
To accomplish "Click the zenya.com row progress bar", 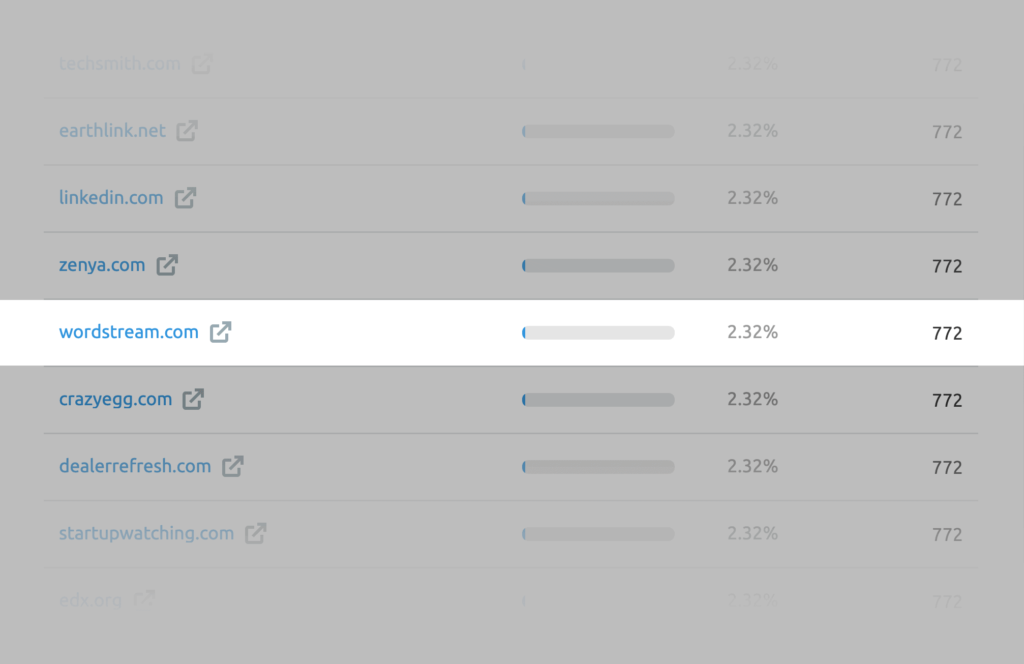I will point(598,266).
